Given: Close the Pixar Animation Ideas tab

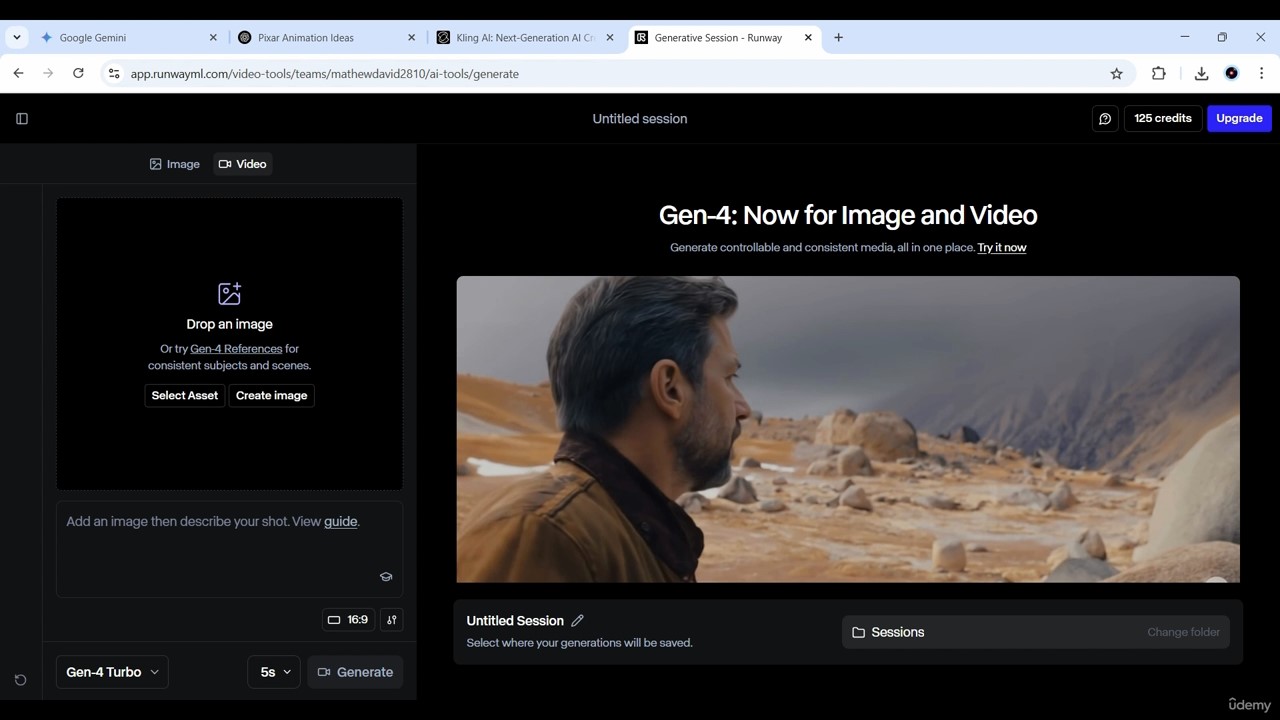Looking at the screenshot, I should [411, 37].
